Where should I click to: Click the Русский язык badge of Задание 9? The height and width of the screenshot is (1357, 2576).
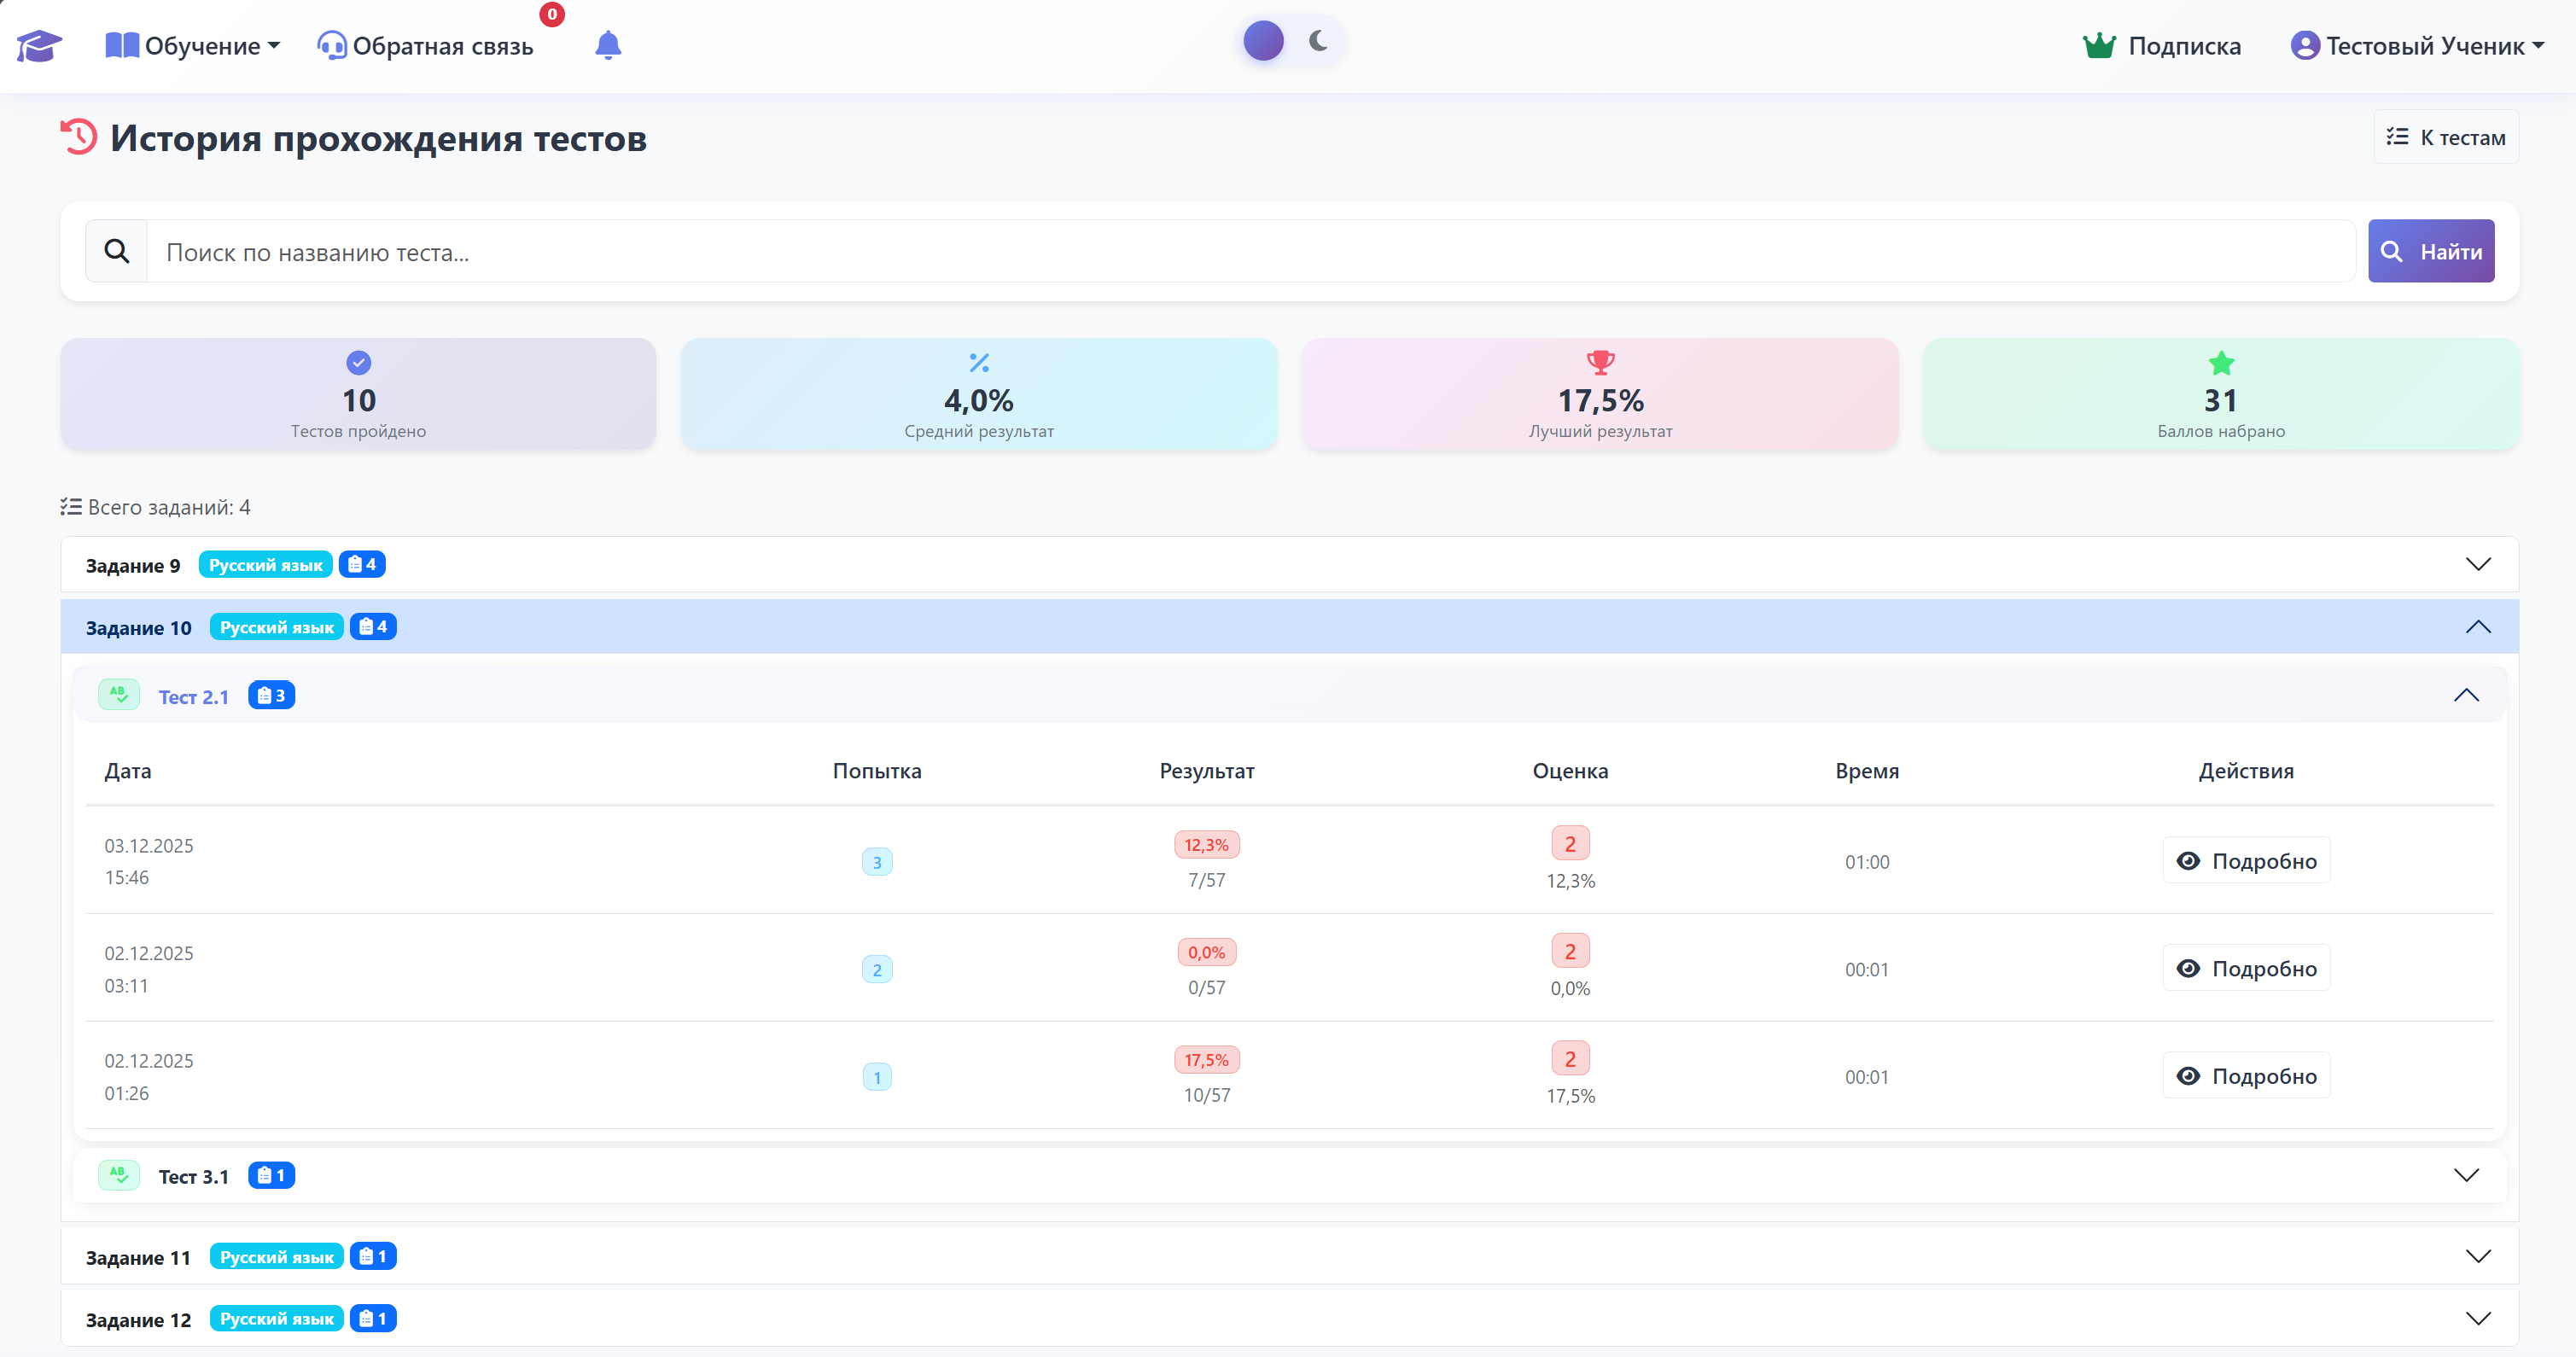click(265, 564)
